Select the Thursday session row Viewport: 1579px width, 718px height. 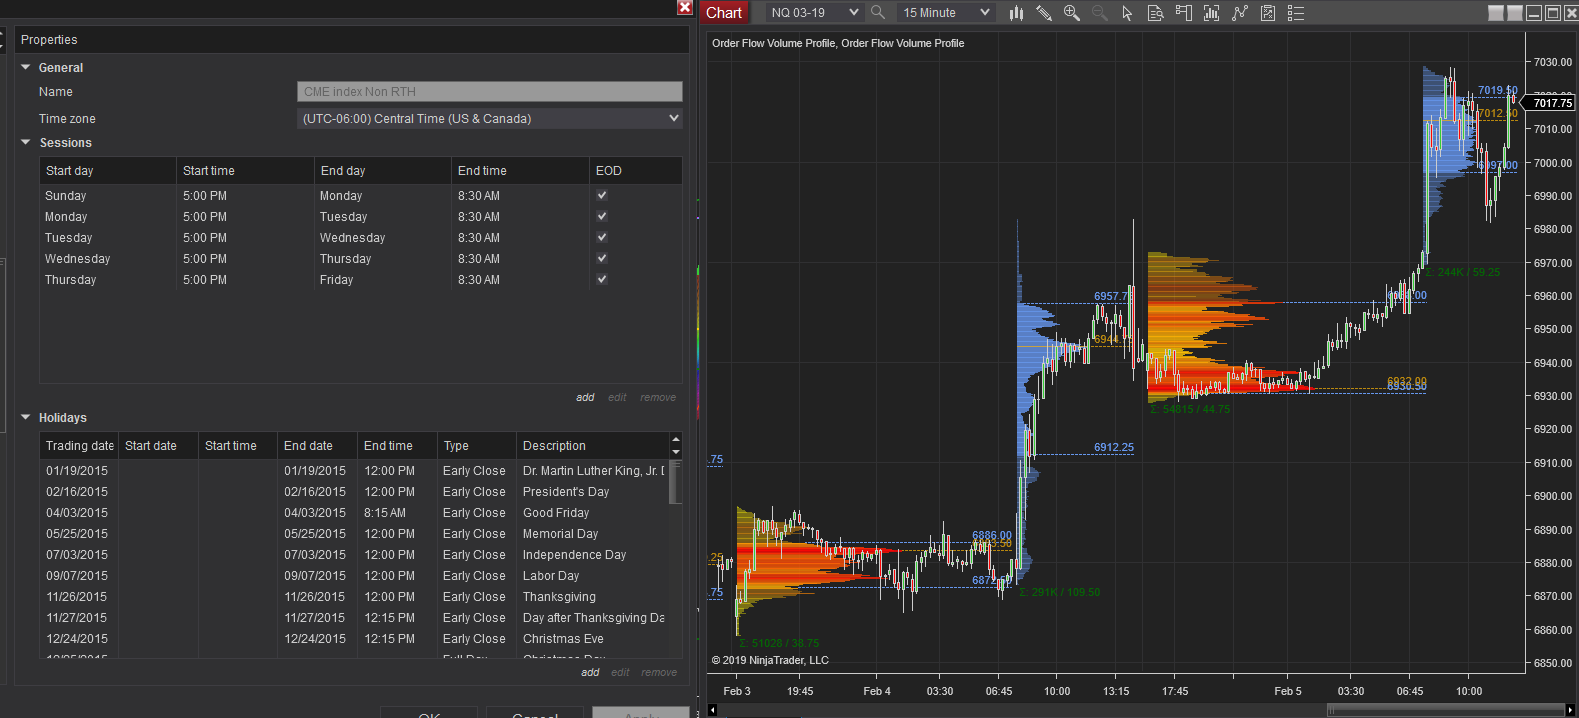[361, 280]
